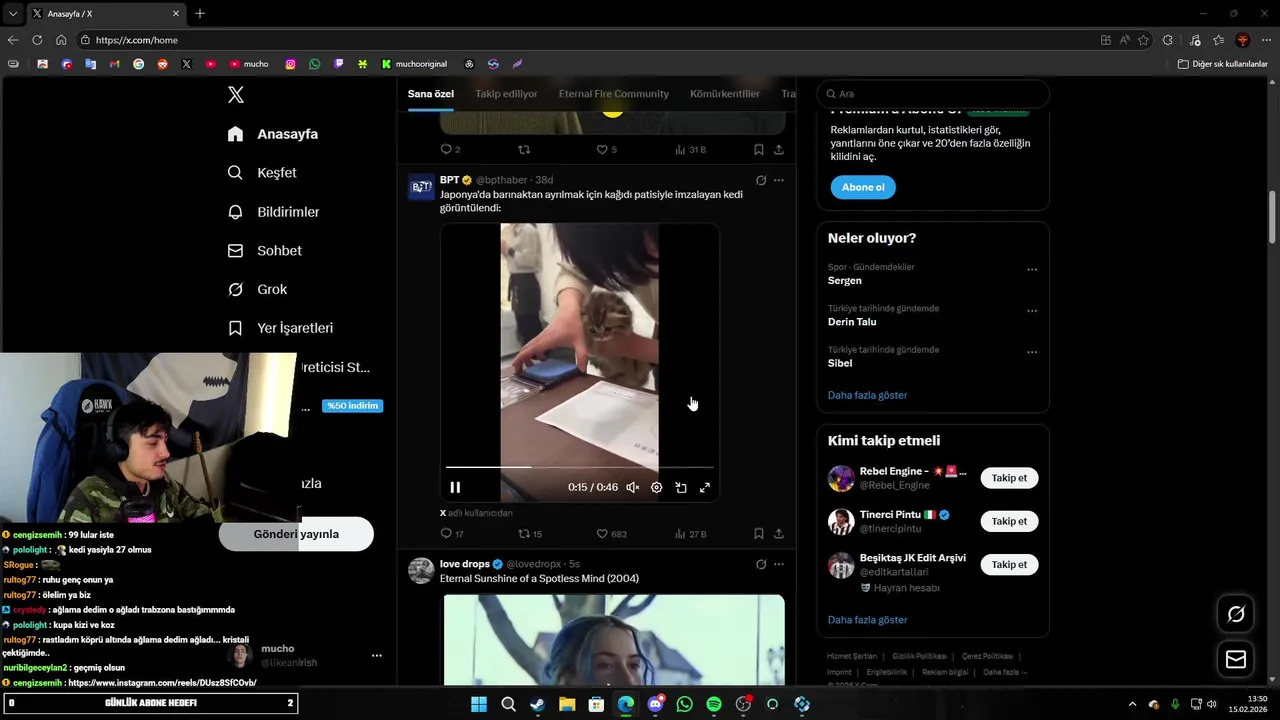Open Spotify from the taskbar
This screenshot has height=720, width=1280.
pos(714,704)
